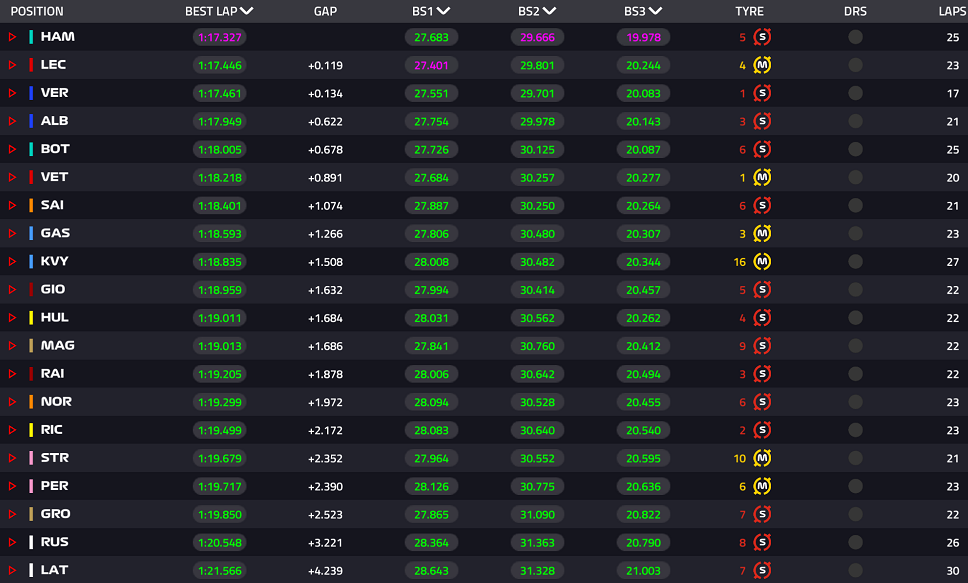Click RUS's soft tyre icon
The width and height of the screenshot is (968, 583).
point(762,543)
